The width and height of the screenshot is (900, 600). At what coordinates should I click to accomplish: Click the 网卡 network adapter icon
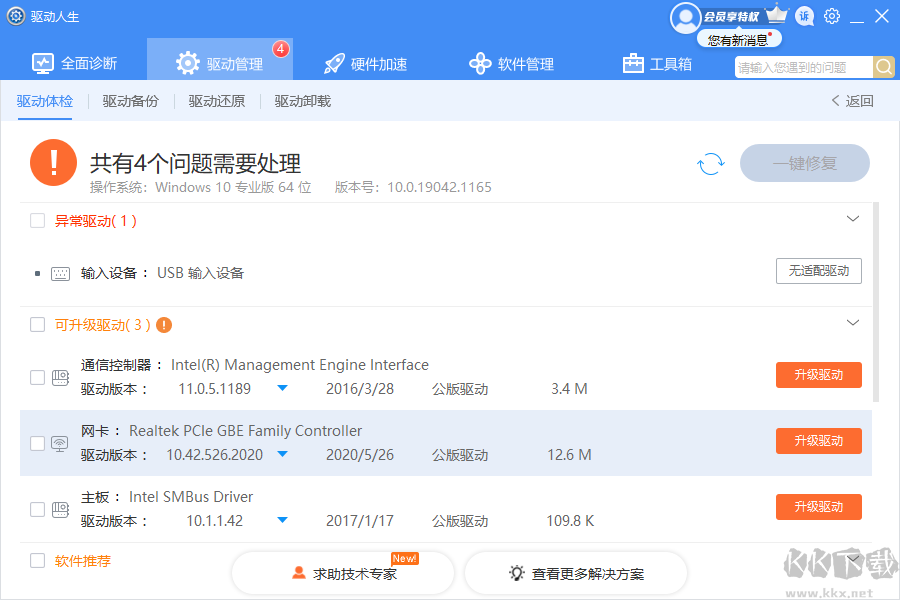click(60, 444)
